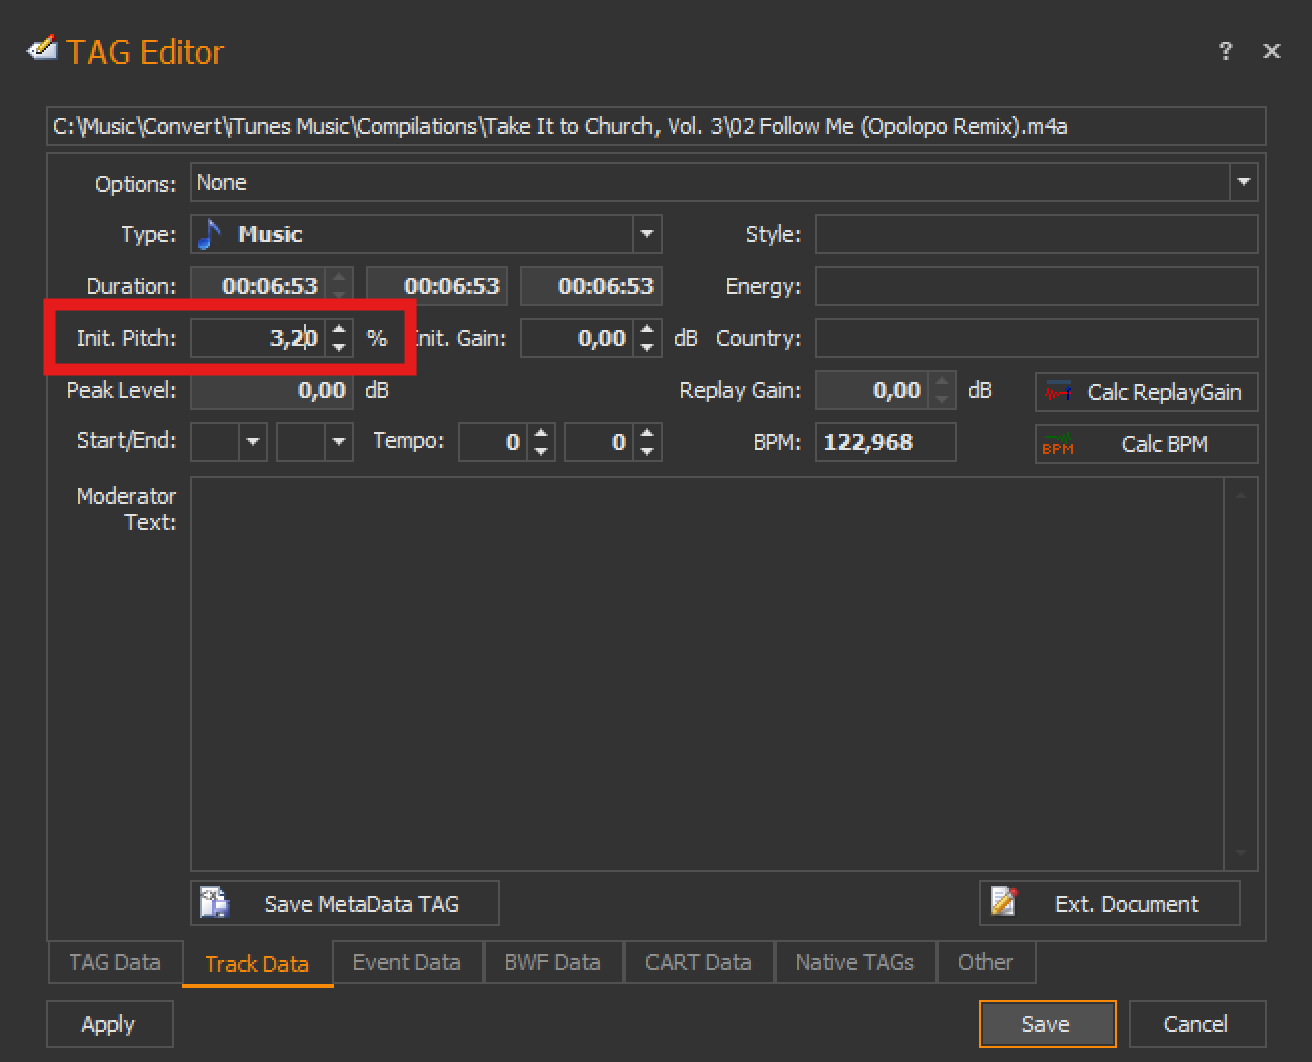Switch to the TAG Data tab
Screen dimensions: 1312x1062
(115, 962)
